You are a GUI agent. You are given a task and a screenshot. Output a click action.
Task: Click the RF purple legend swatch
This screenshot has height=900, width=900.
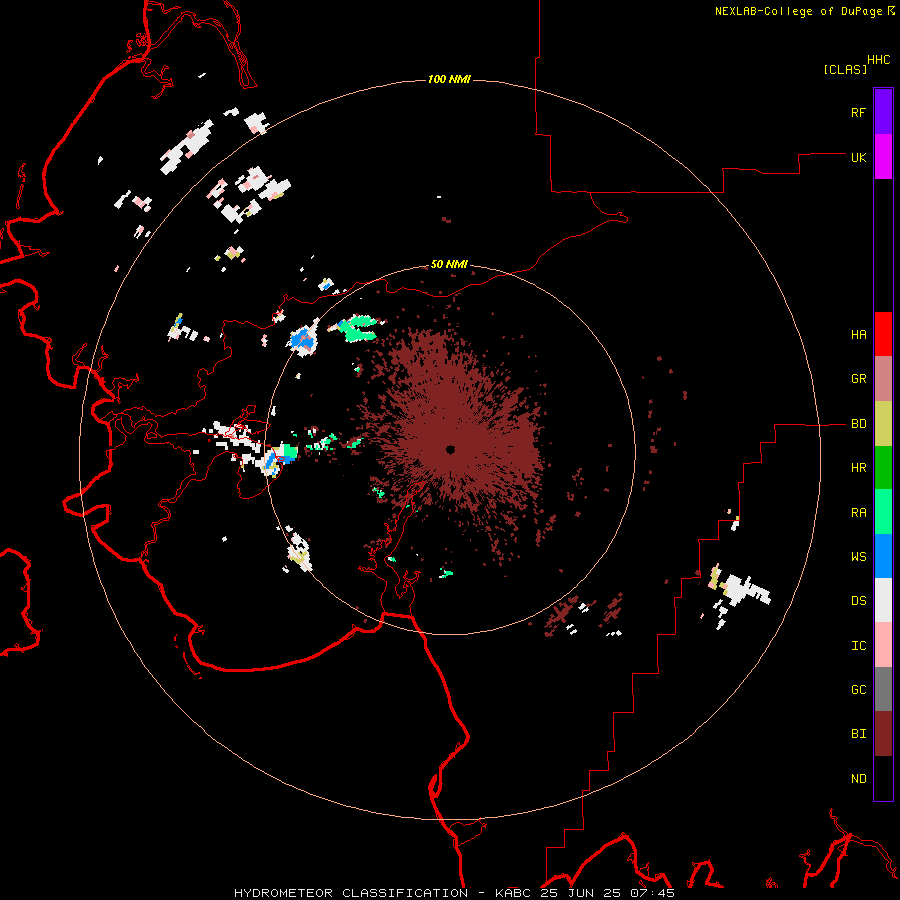tap(883, 112)
